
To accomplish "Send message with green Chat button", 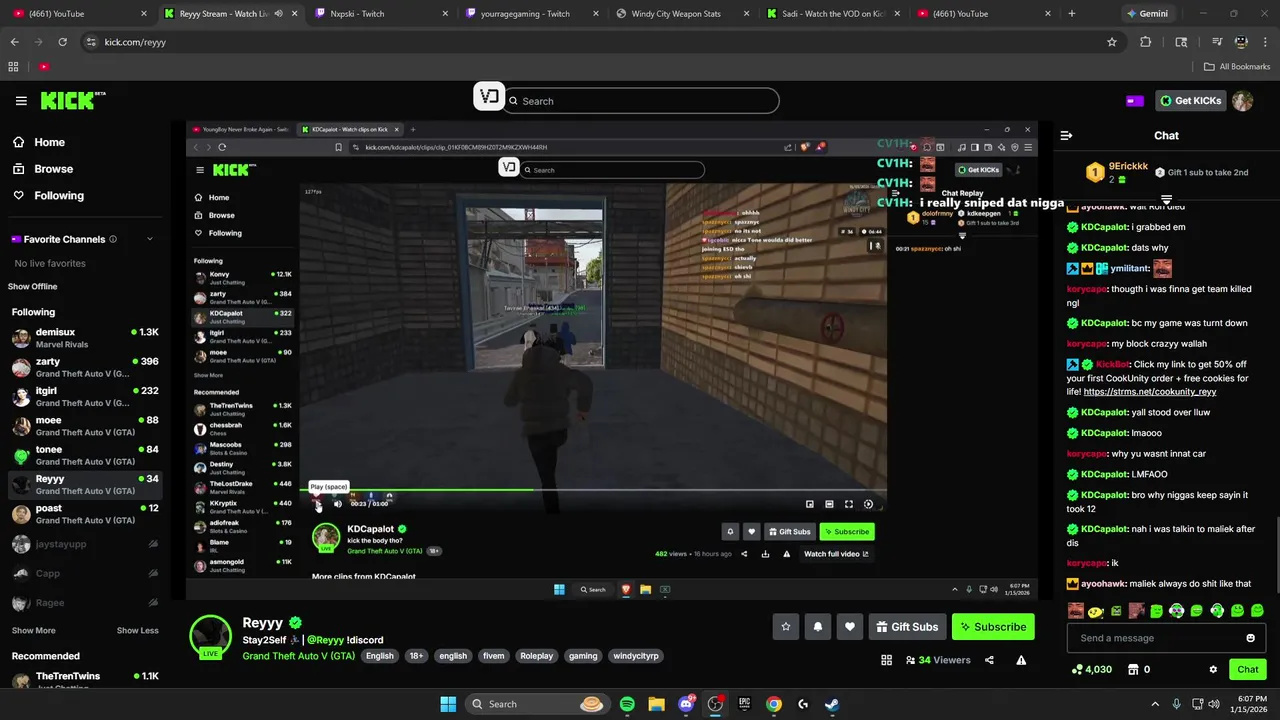I will [x=1248, y=669].
